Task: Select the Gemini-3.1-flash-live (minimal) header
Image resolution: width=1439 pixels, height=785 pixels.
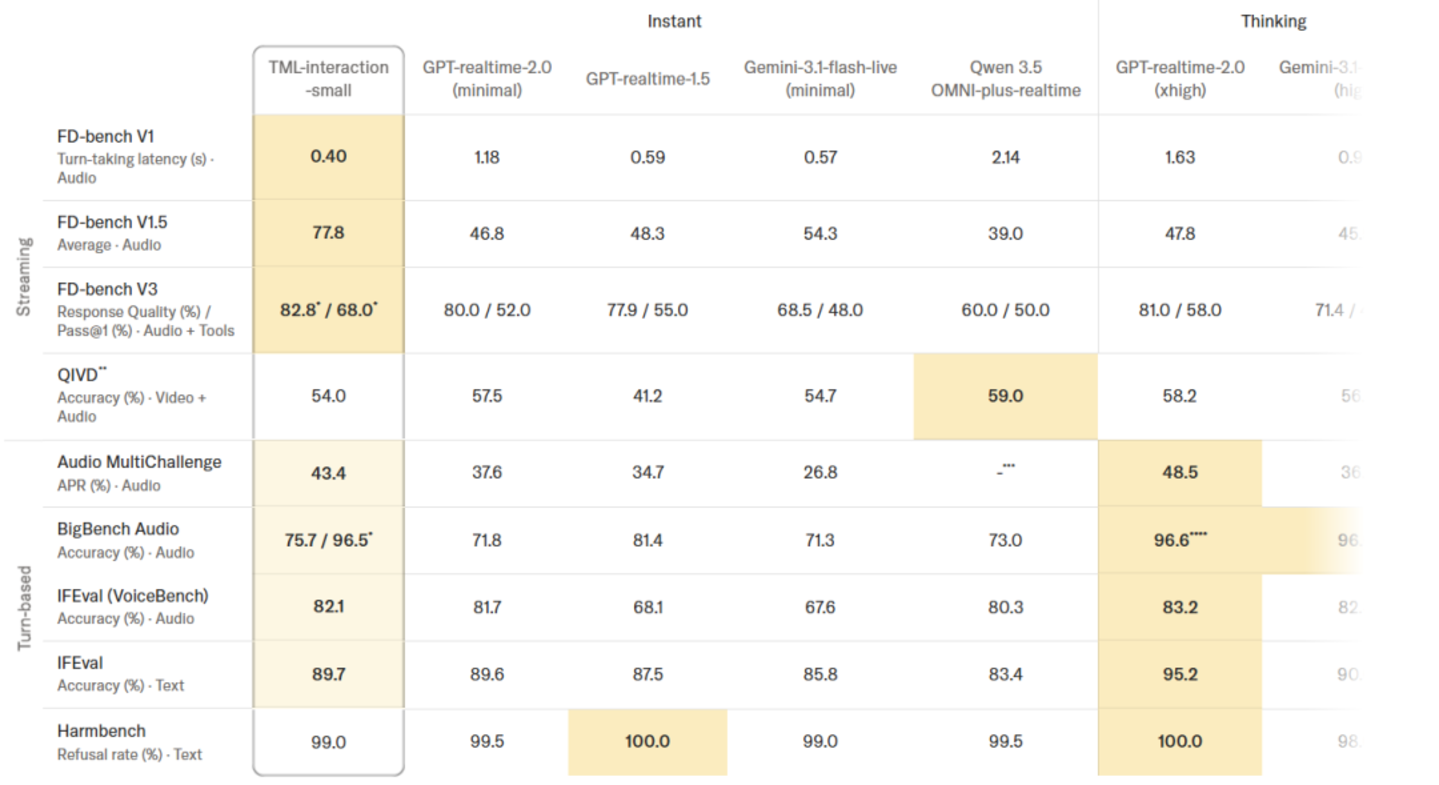Action: (x=820, y=79)
